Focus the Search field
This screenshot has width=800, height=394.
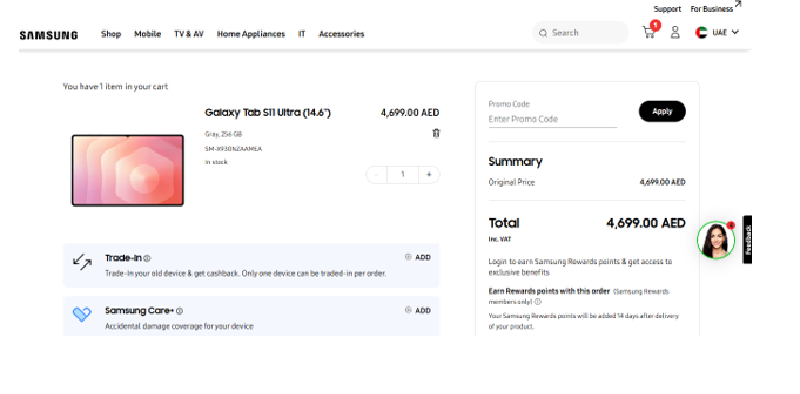pyautogui.click(x=580, y=33)
